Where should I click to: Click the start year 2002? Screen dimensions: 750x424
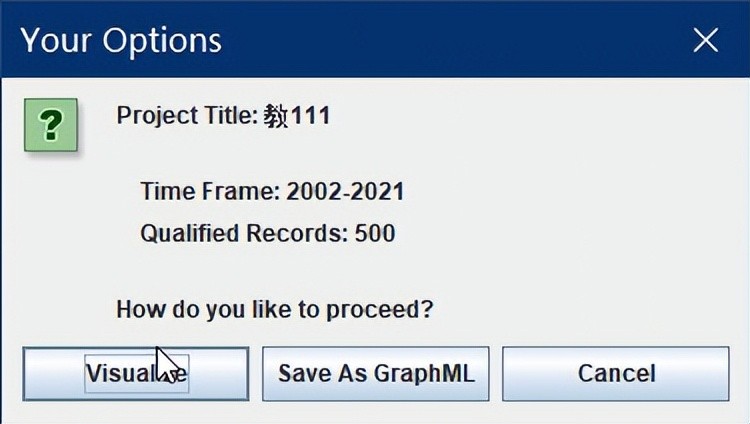pos(312,191)
